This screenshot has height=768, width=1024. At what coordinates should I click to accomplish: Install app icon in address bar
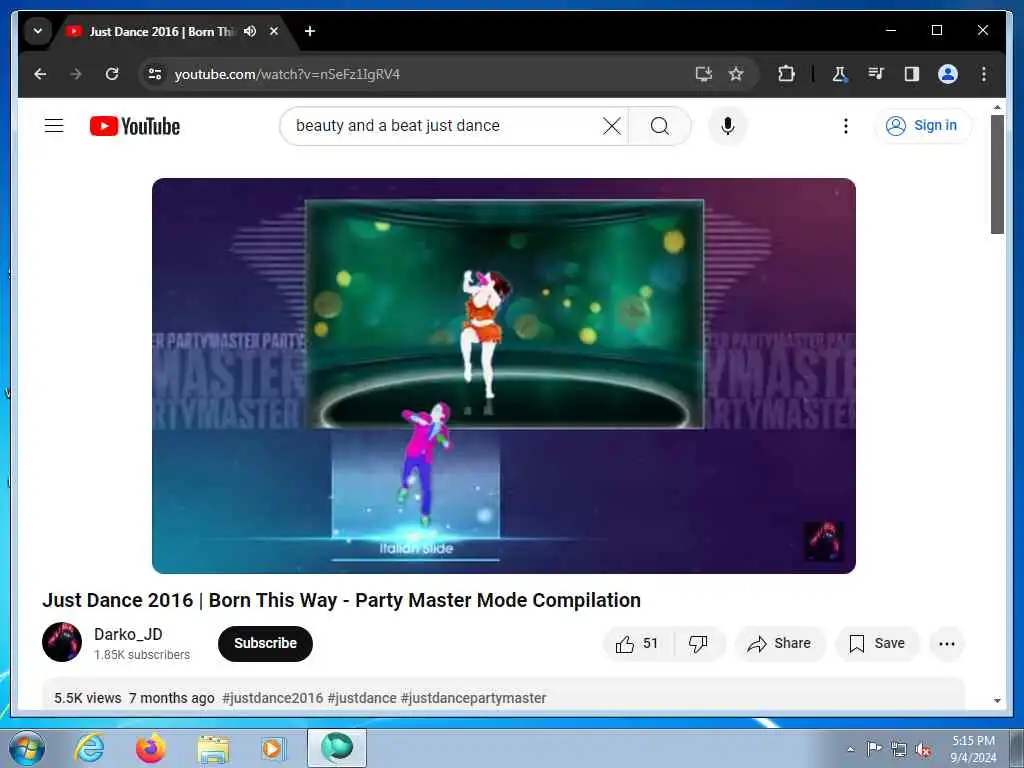pos(703,74)
